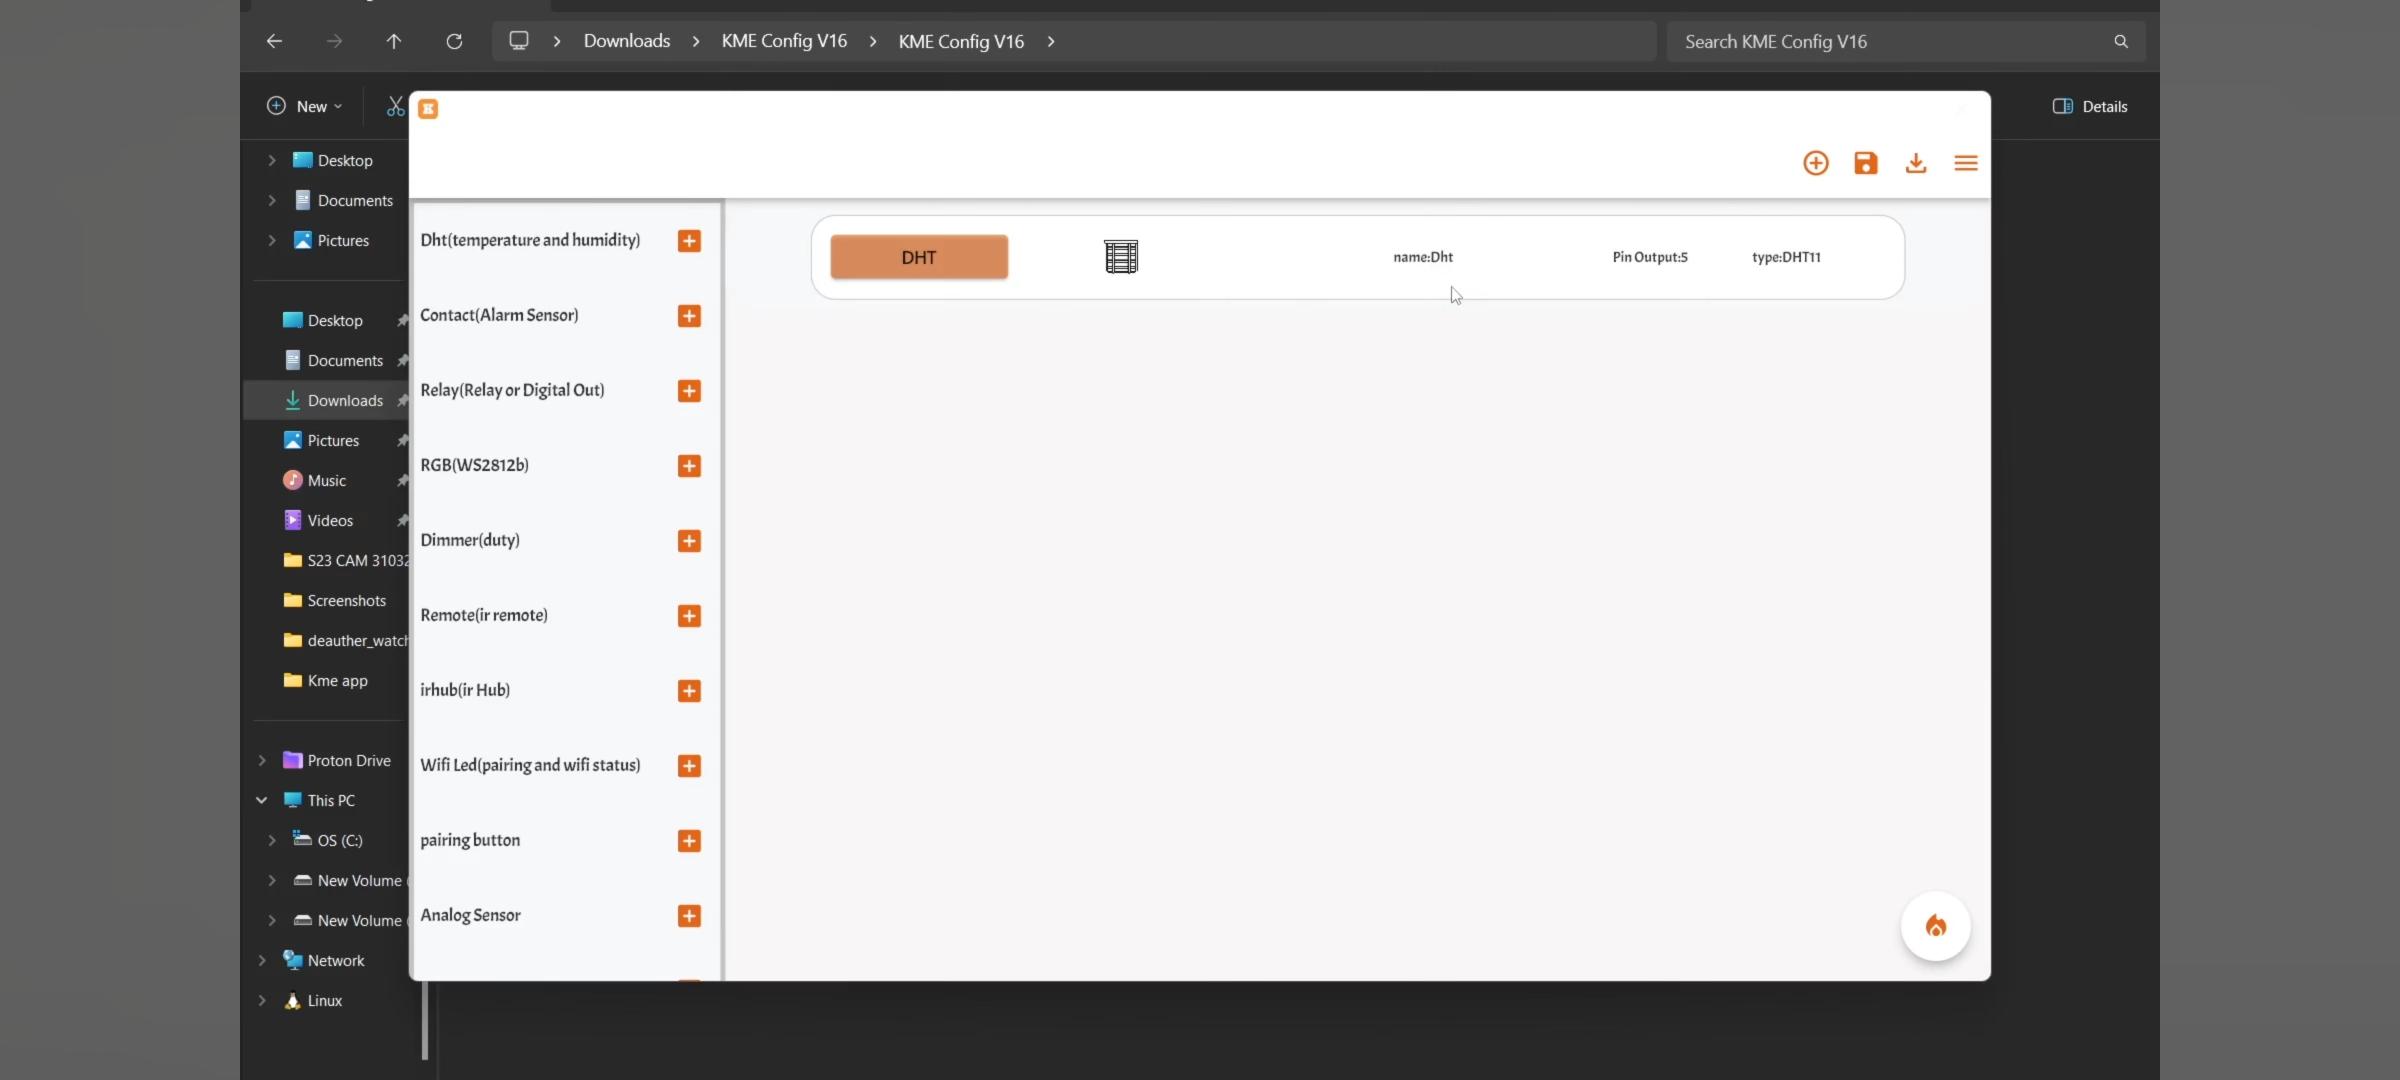The height and width of the screenshot is (1080, 2400).
Task: Expand the Dht temperature and humidity section
Action: tap(689, 240)
